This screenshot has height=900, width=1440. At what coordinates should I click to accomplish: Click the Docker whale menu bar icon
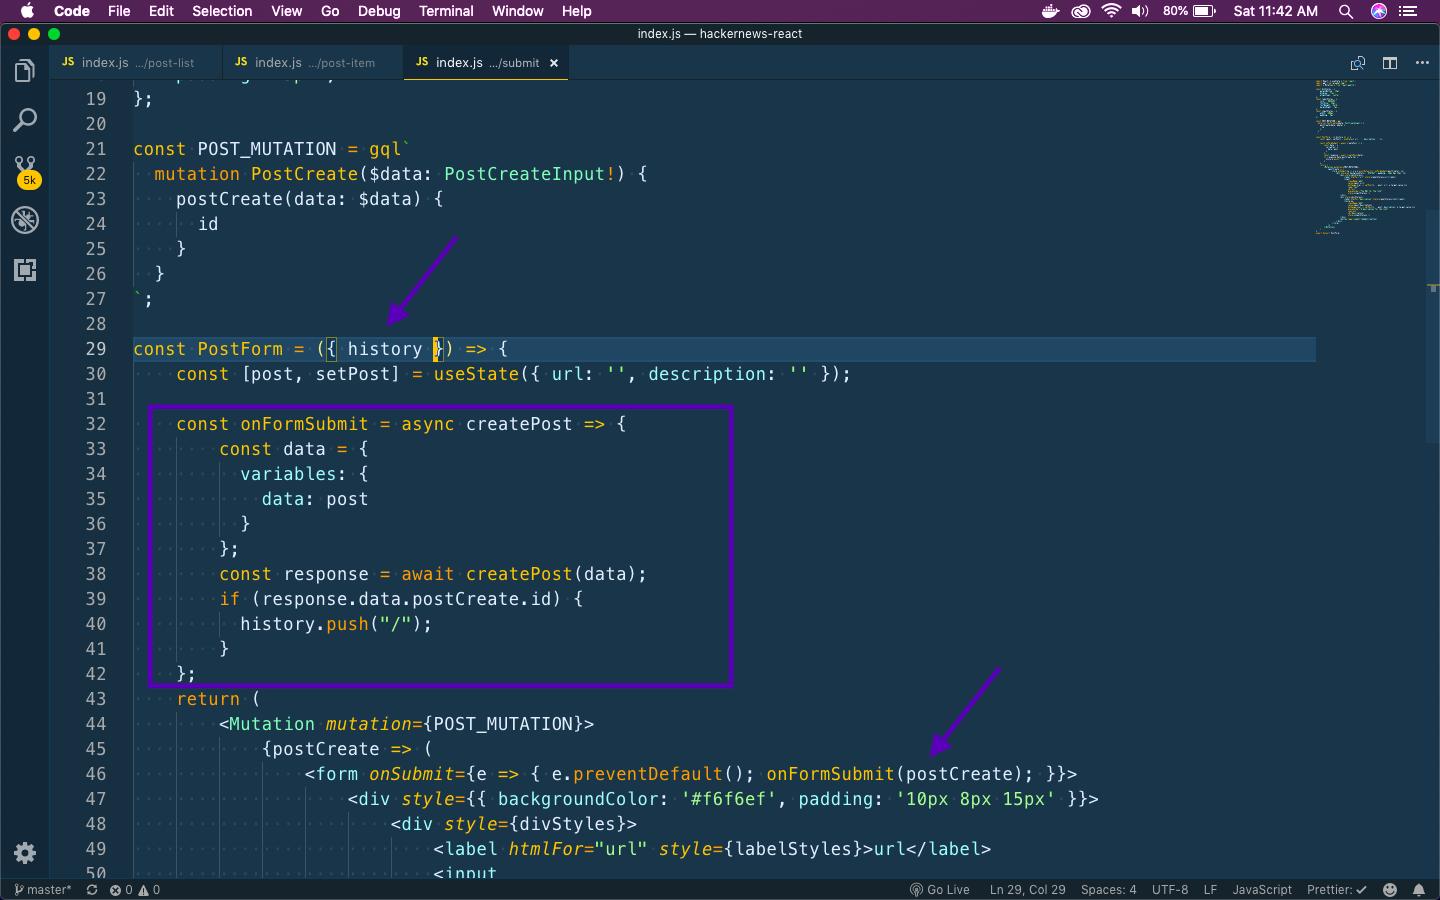pyautogui.click(x=1050, y=11)
